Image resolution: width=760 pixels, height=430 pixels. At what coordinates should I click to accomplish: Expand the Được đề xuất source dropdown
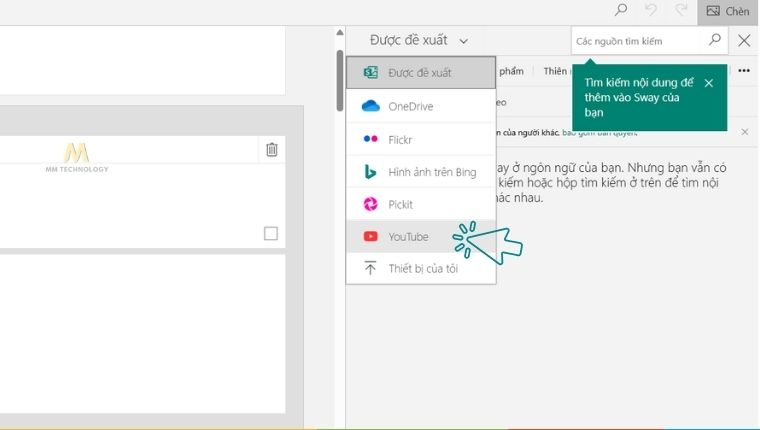(419, 40)
